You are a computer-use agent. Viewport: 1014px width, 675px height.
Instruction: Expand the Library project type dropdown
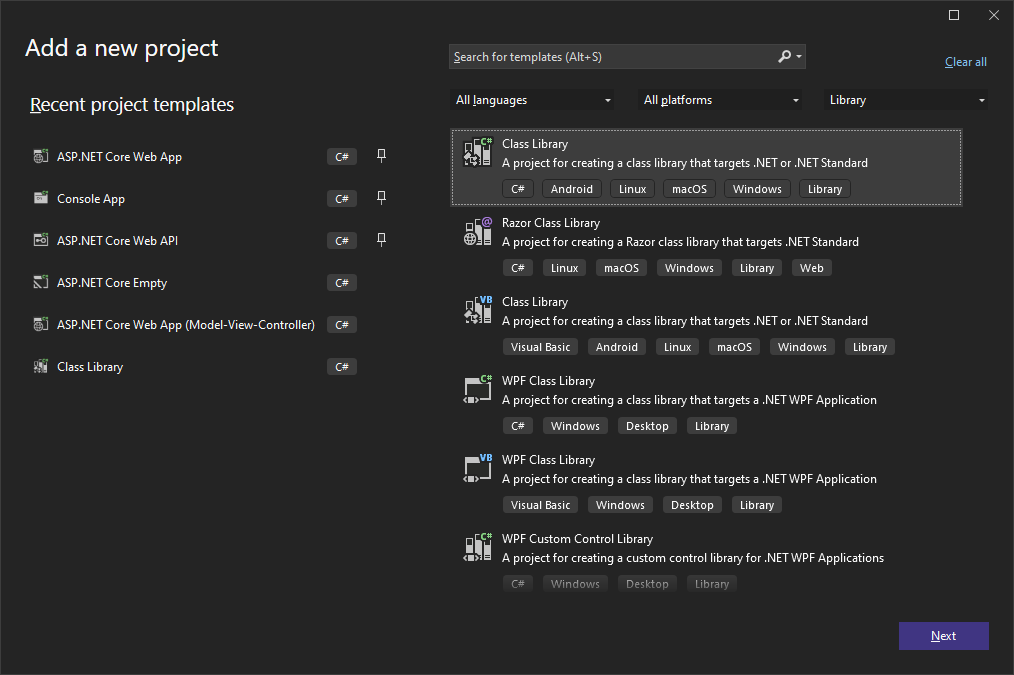tap(906, 100)
